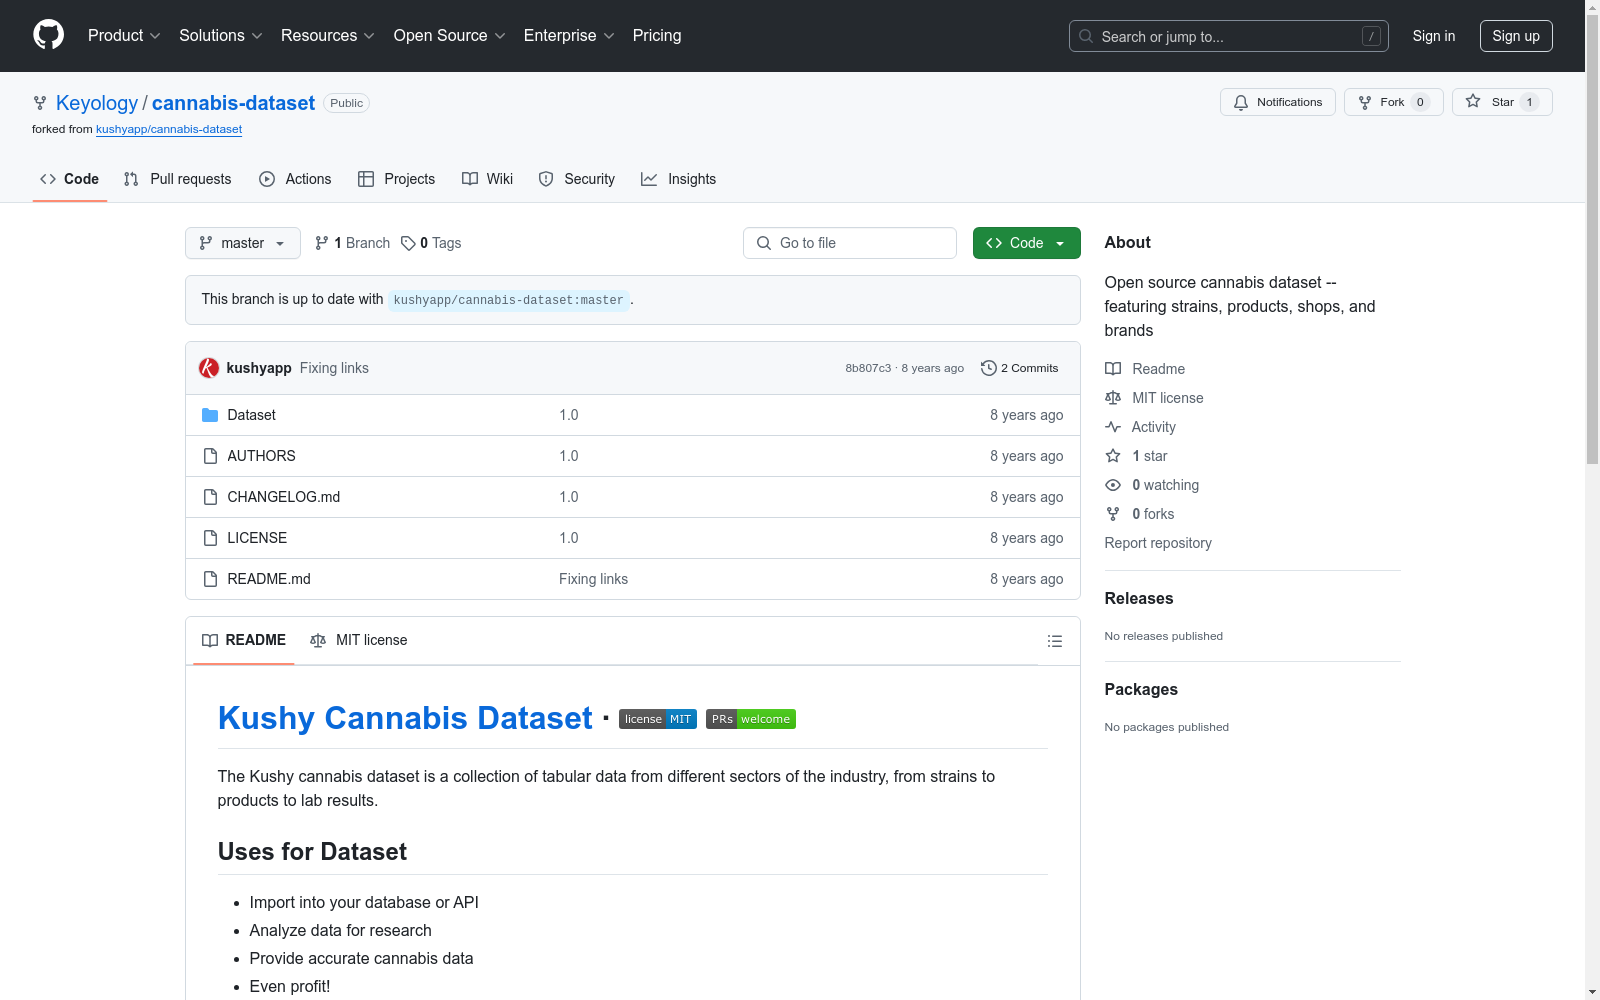The height and width of the screenshot is (1000, 1600).
Task: Switch to the Pull requests tab
Action: pos(177,179)
